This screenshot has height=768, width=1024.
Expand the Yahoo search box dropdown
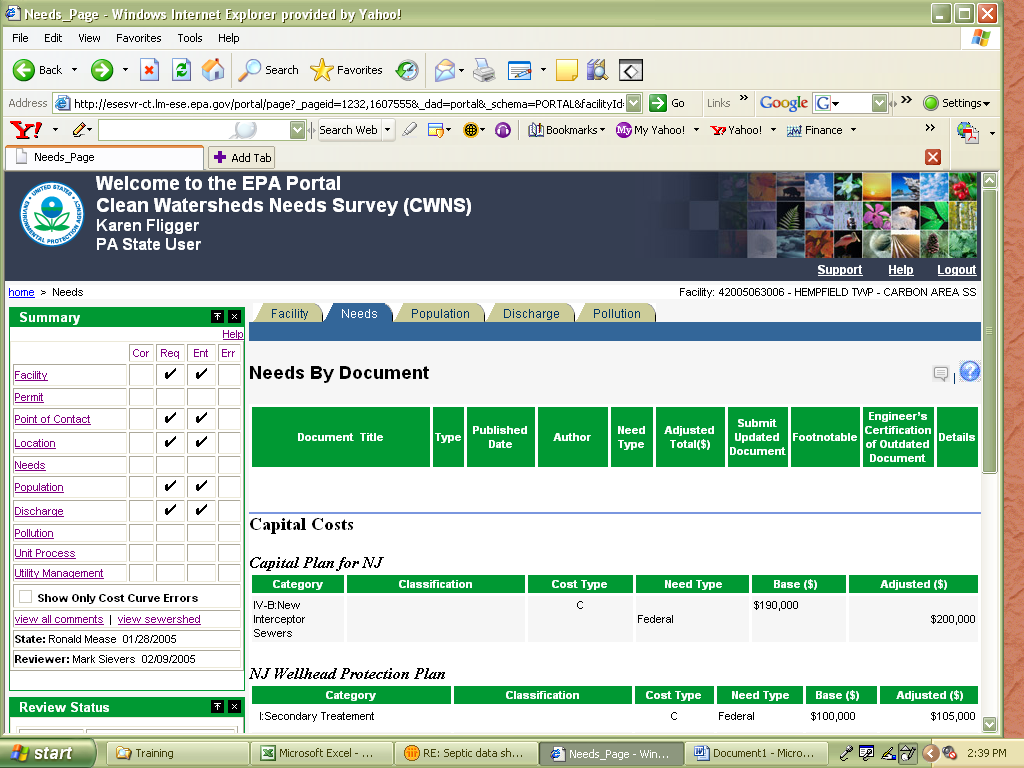click(297, 130)
